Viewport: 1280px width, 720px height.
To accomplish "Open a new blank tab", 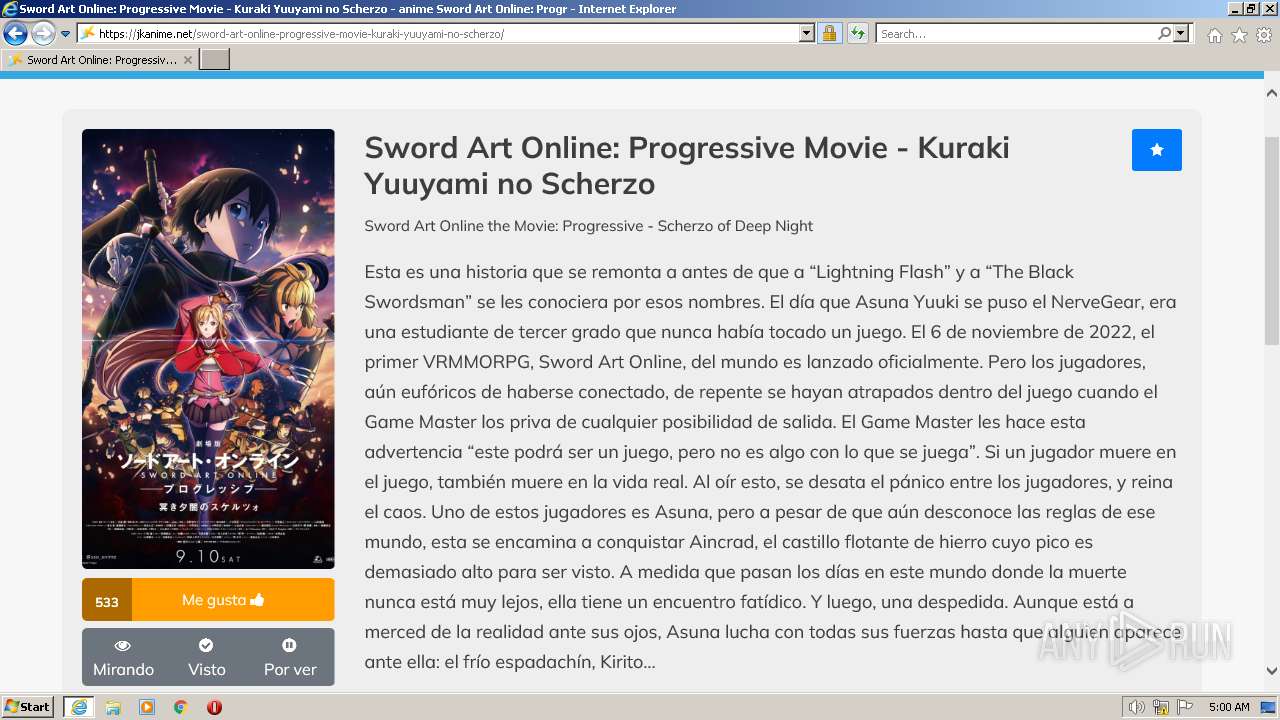I will click(x=215, y=60).
